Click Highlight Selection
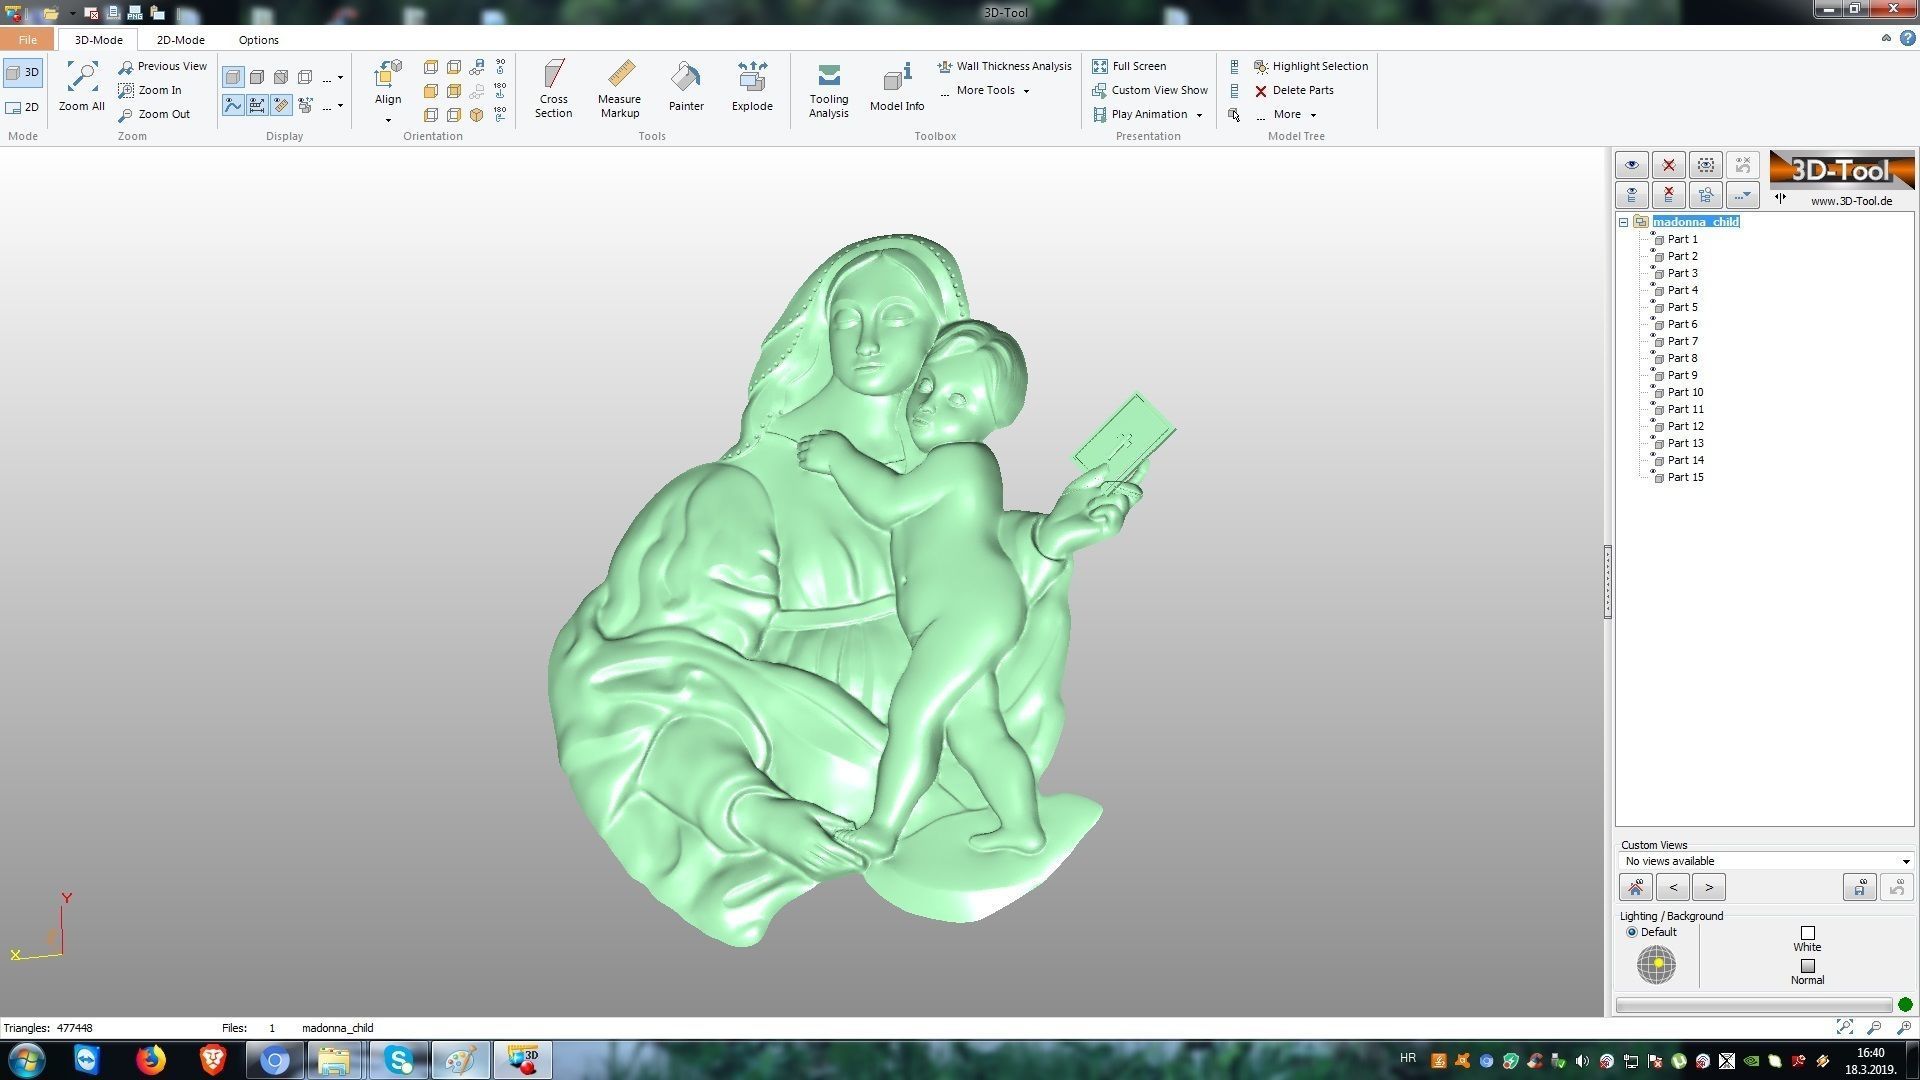The width and height of the screenshot is (1920, 1080). (1310, 66)
